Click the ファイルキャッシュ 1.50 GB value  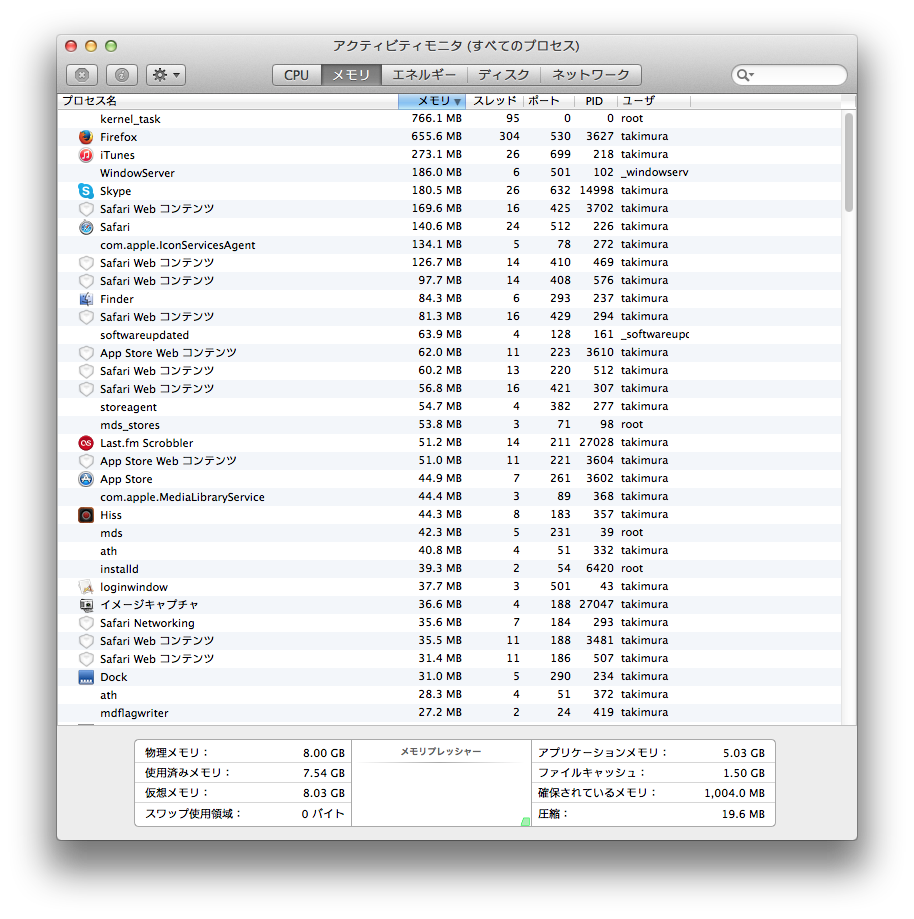(x=743, y=773)
